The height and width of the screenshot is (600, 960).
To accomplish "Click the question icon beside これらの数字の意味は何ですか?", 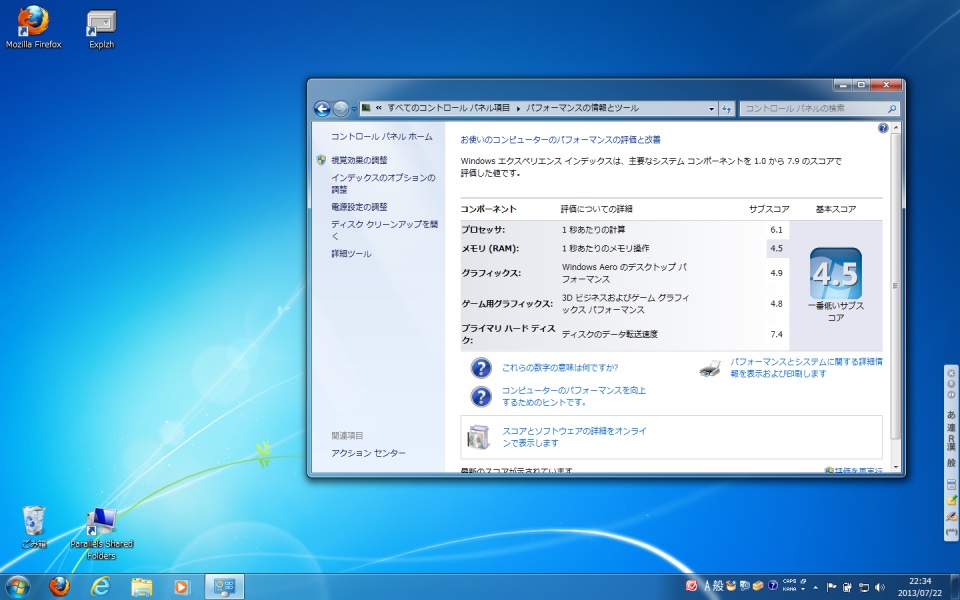I will 481,367.
